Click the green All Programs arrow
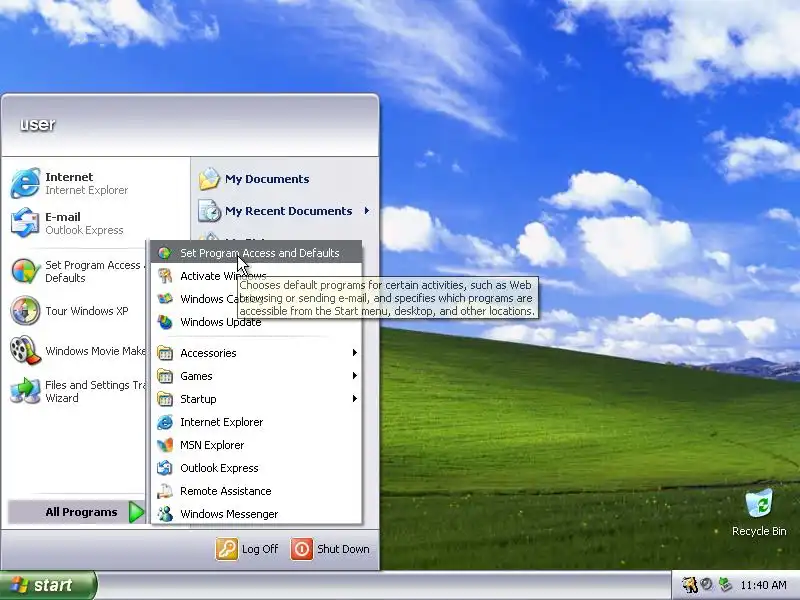The image size is (800, 600). coord(136,512)
